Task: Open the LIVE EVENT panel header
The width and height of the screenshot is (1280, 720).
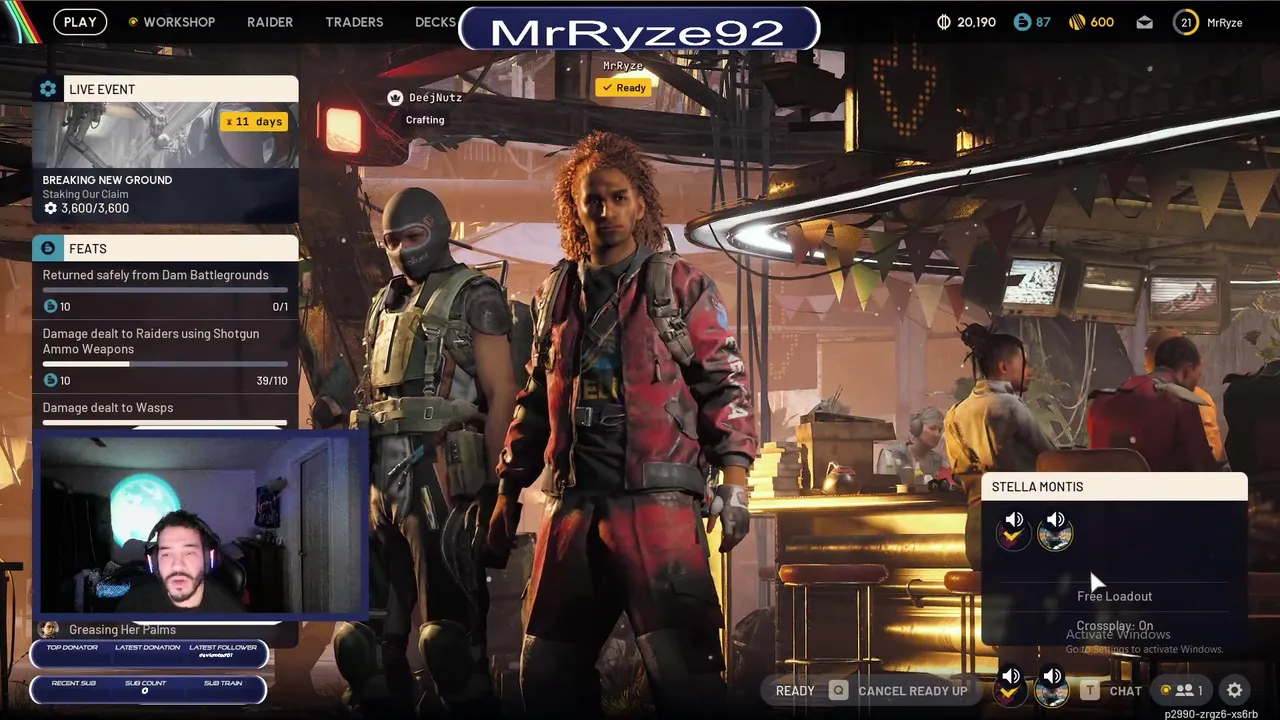Action: click(165, 89)
